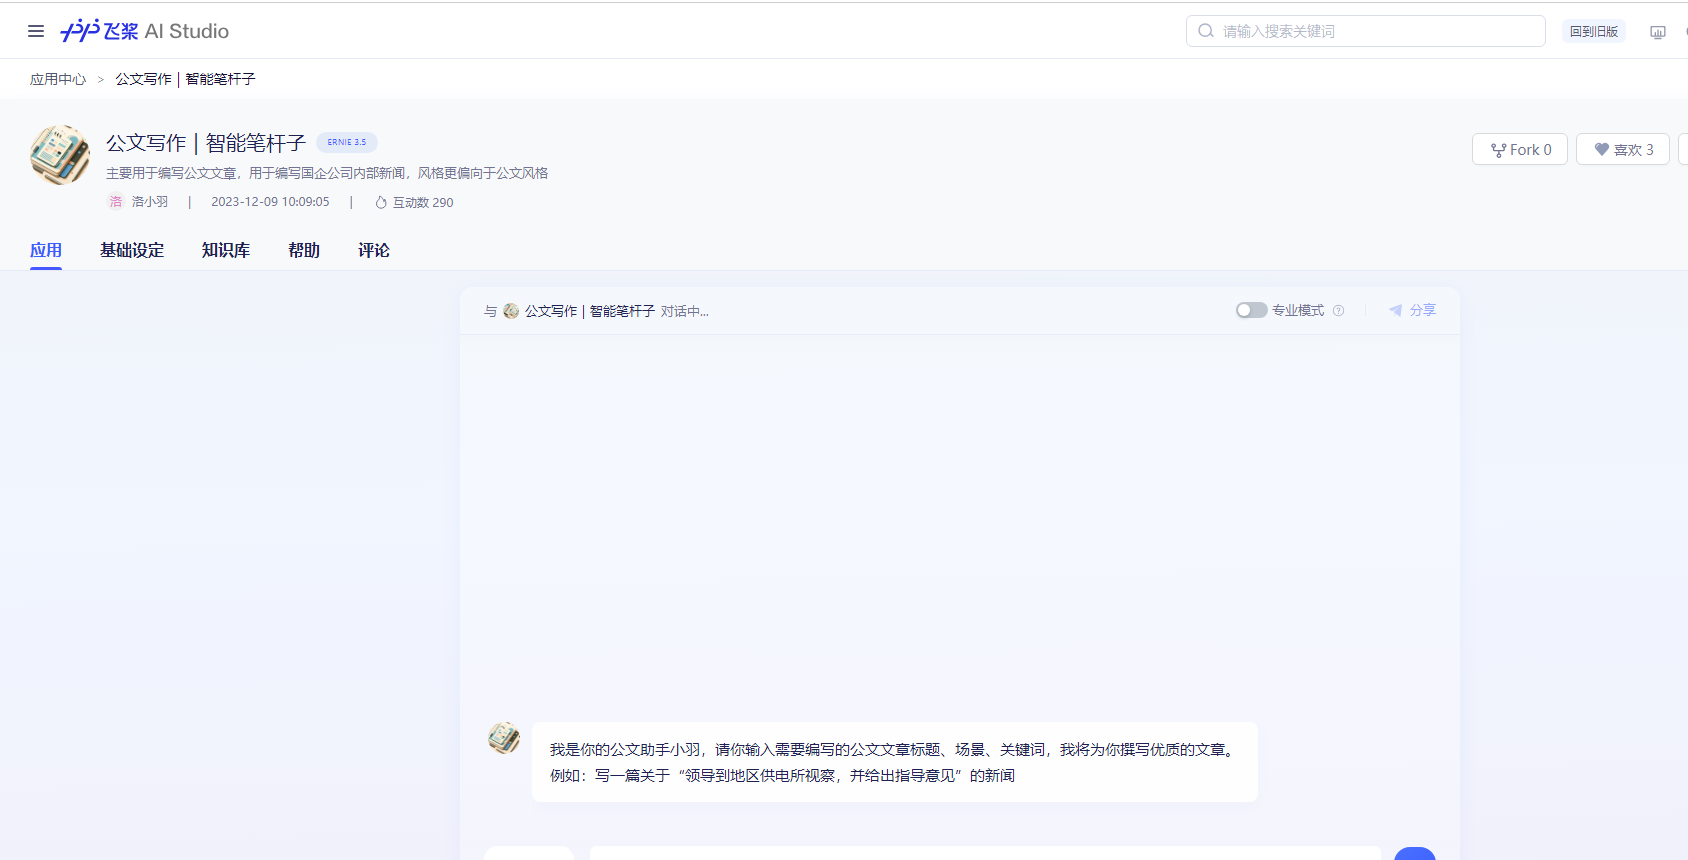Click the PaddlePaddle AI Studio logo
The width and height of the screenshot is (1688, 860).
(144, 31)
